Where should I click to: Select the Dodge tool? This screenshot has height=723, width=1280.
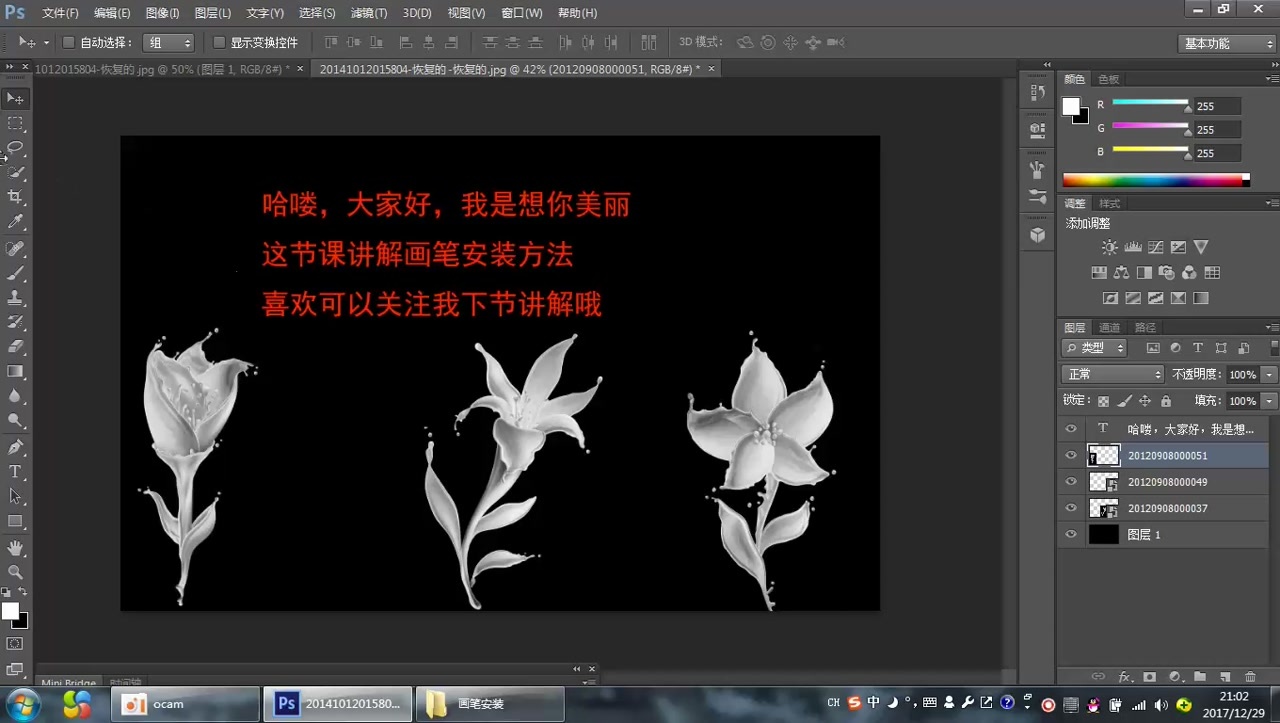click(15, 421)
